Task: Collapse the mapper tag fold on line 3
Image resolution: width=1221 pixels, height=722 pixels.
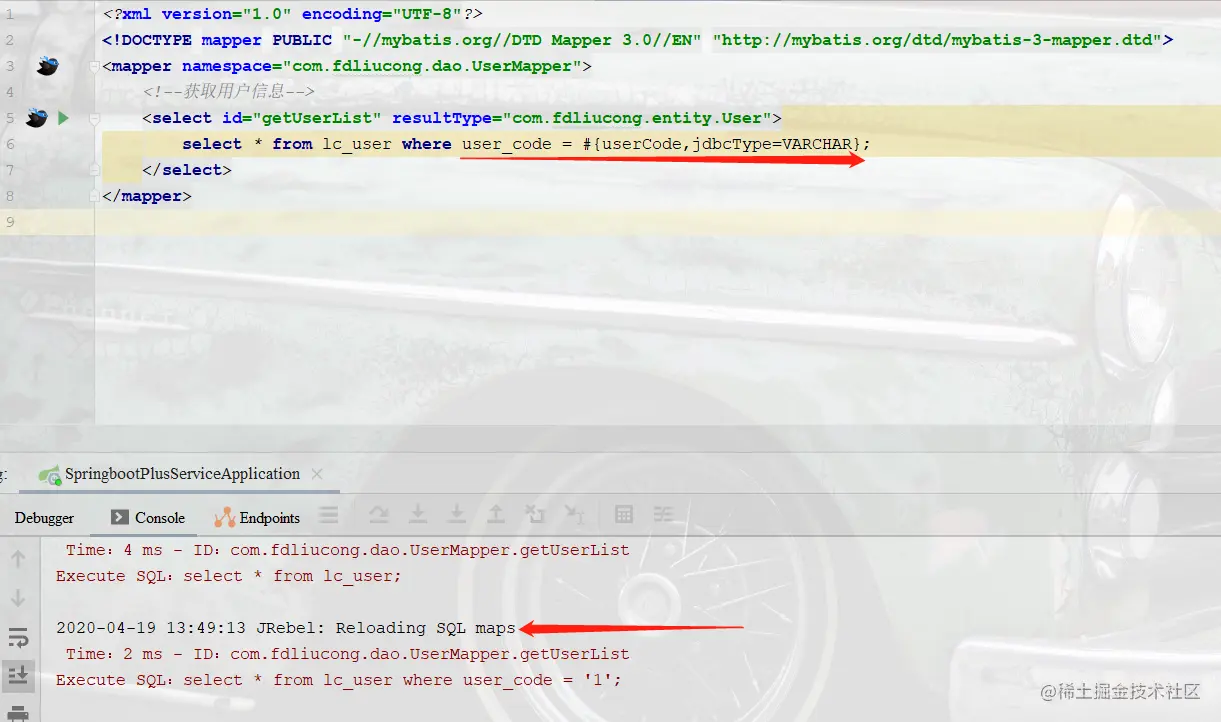Action: click(x=95, y=66)
